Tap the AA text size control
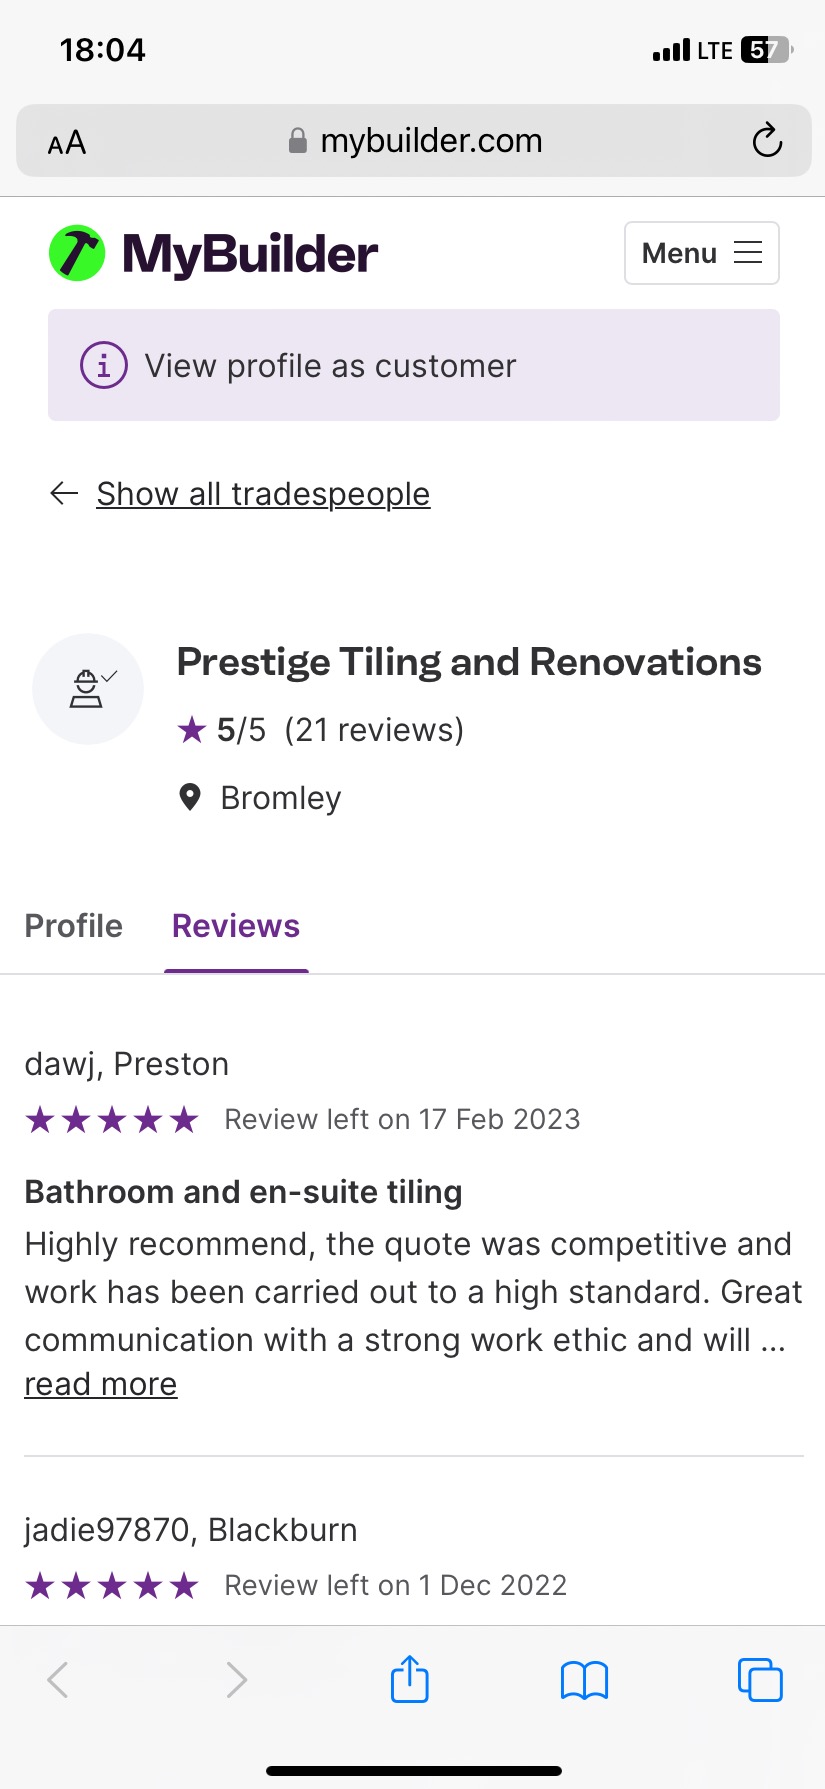Viewport: 825px width, 1789px height. [64, 142]
